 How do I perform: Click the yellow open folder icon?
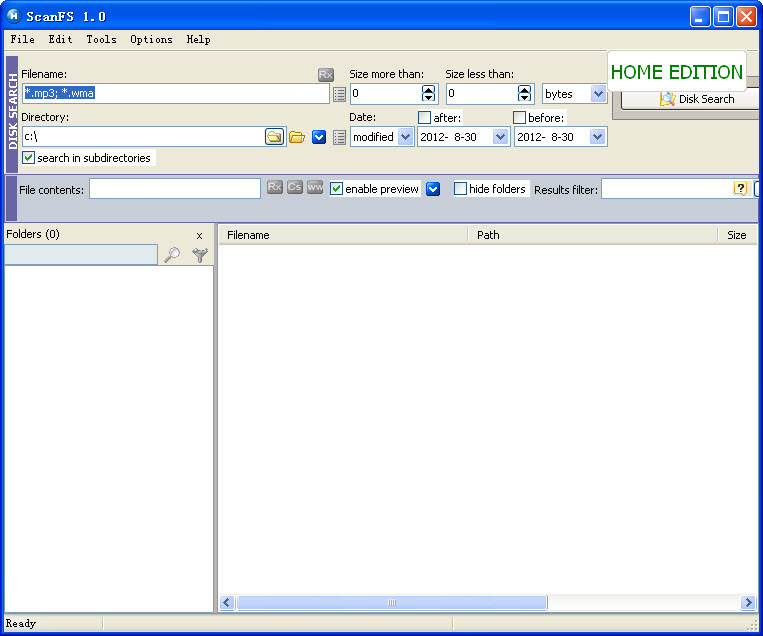[x=297, y=137]
